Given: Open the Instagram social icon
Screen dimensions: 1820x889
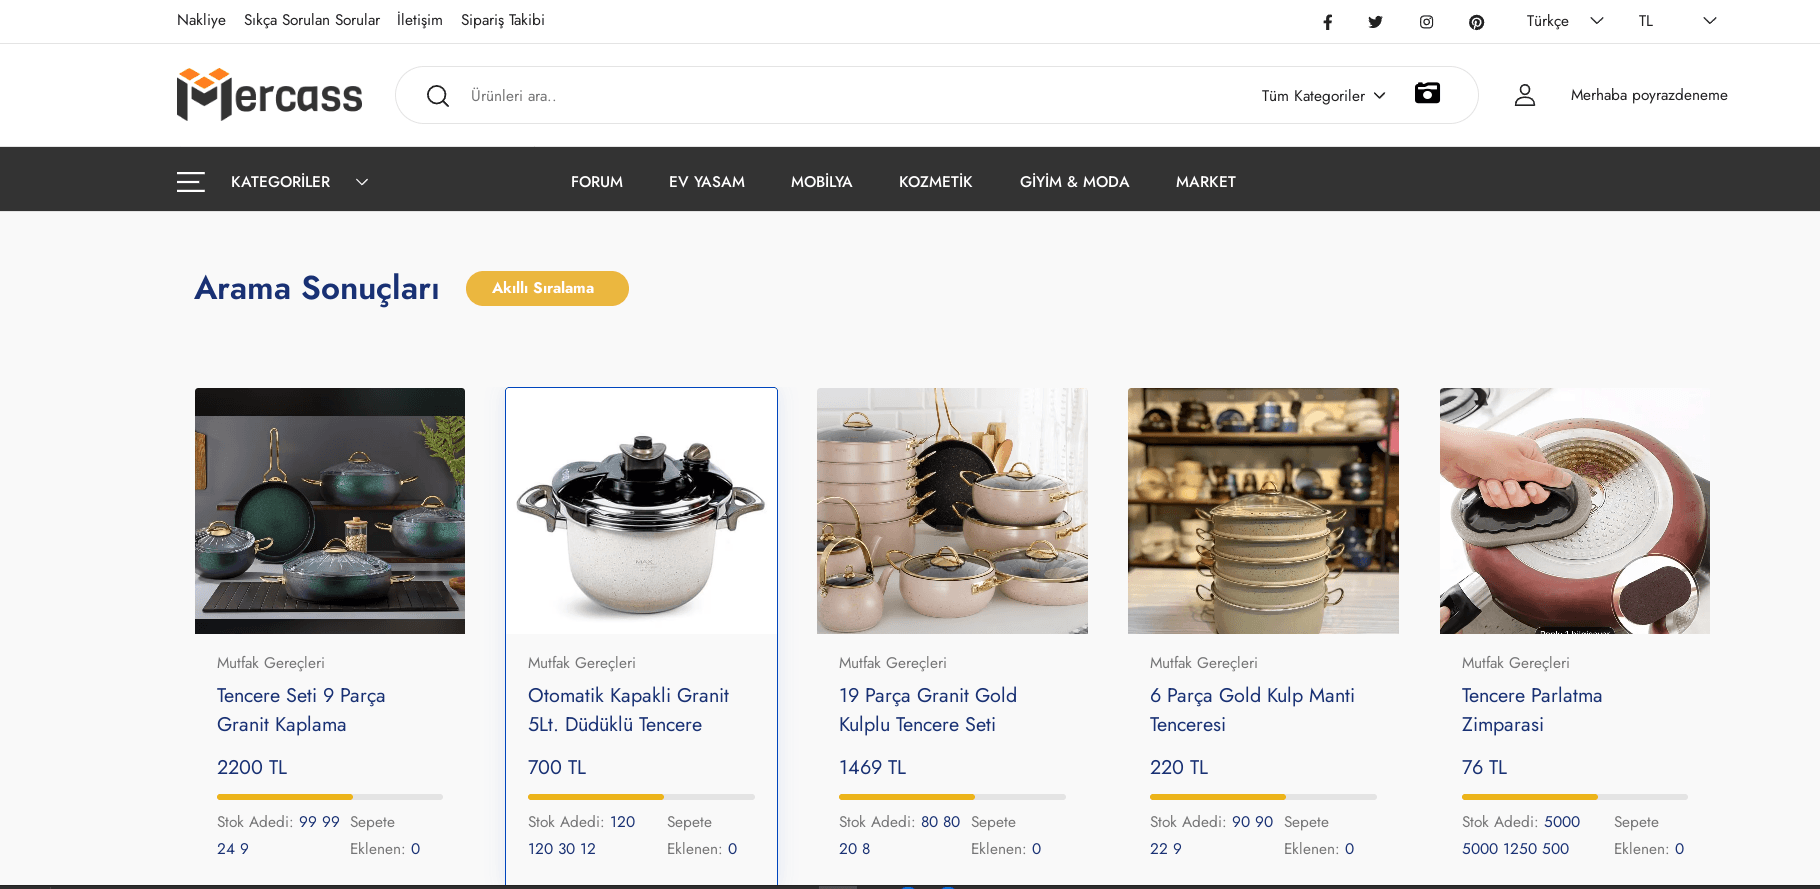Looking at the screenshot, I should 1426,22.
